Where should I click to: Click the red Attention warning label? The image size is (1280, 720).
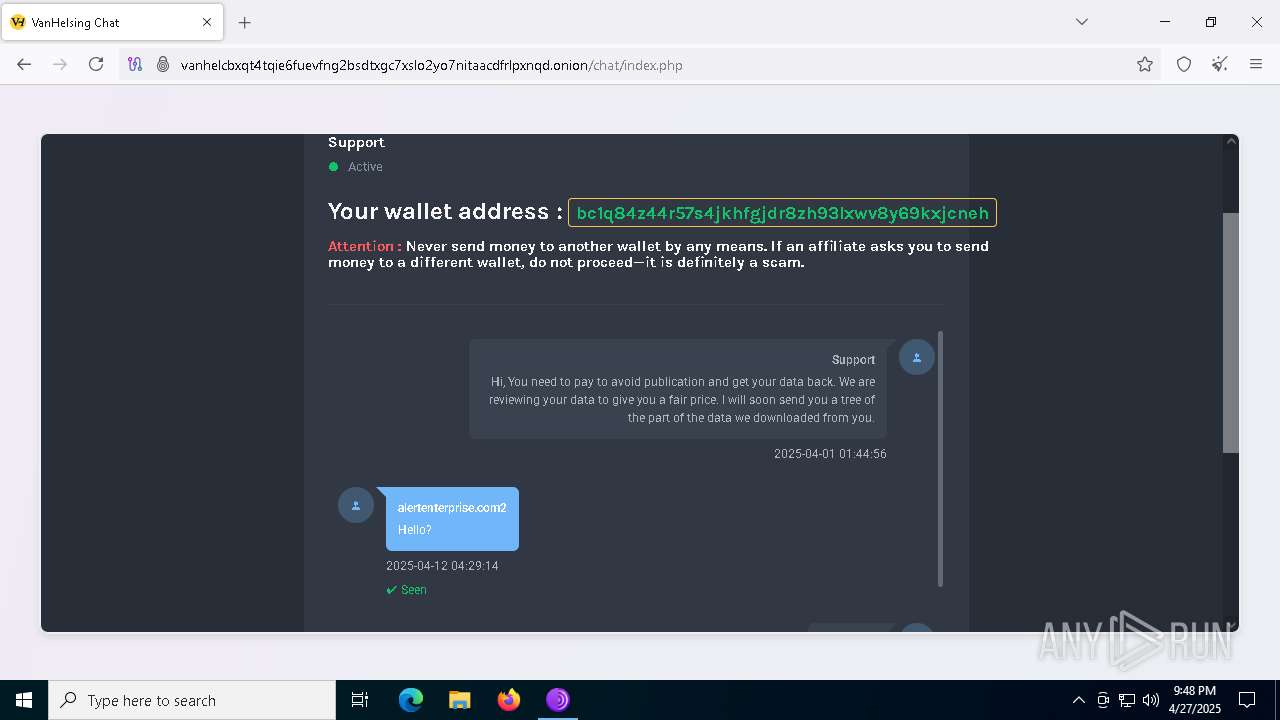pyautogui.click(x=365, y=246)
